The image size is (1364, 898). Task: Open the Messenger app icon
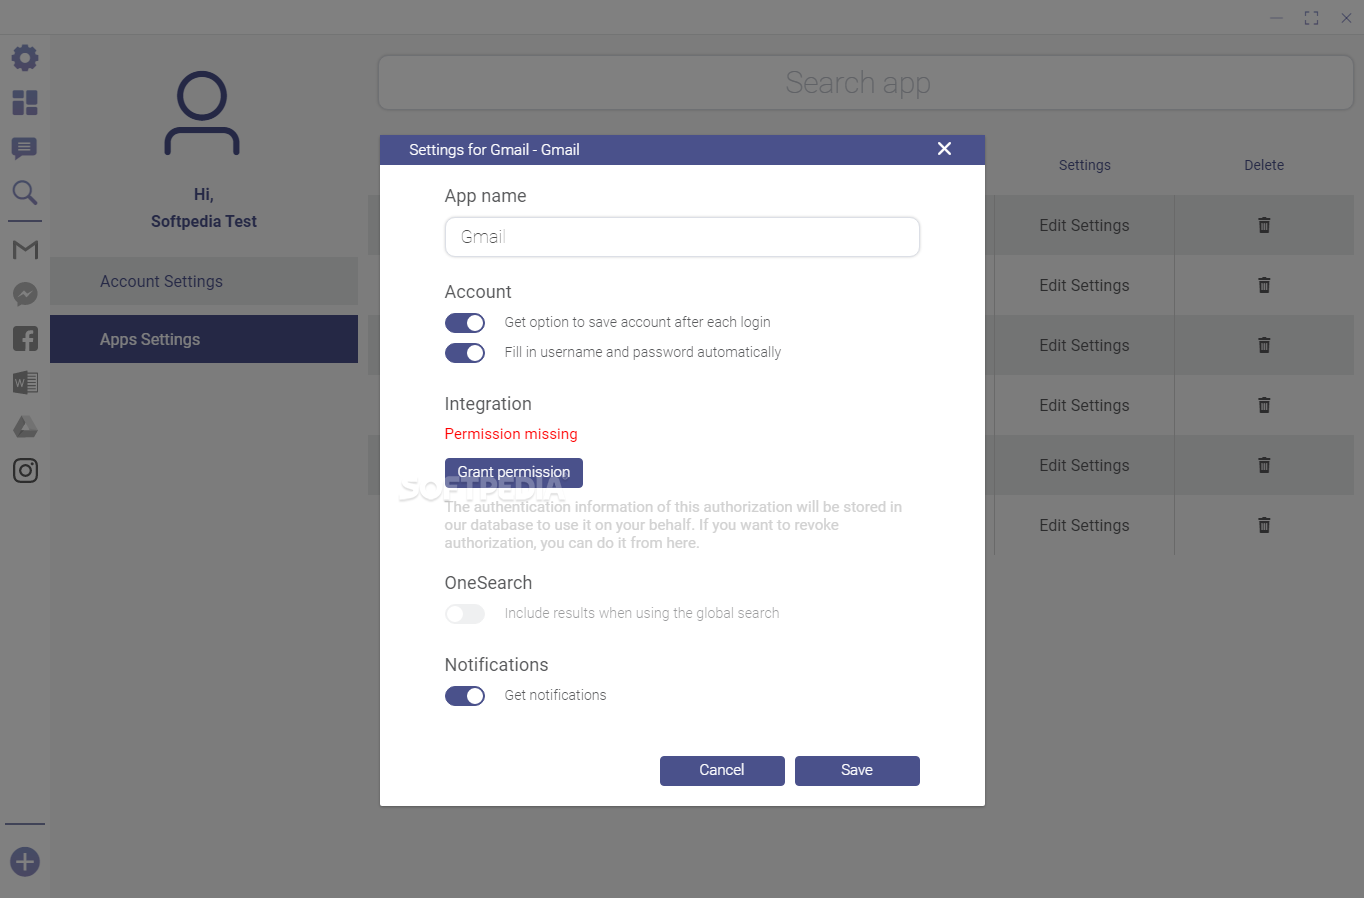coord(25,294)
